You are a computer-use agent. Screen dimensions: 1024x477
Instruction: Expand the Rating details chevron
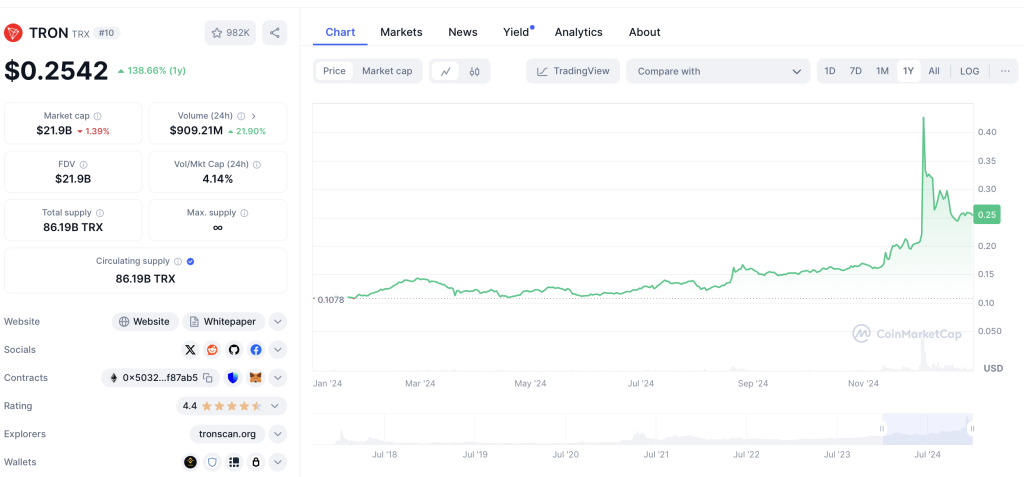pyautogui.click(x=275, y=406)
